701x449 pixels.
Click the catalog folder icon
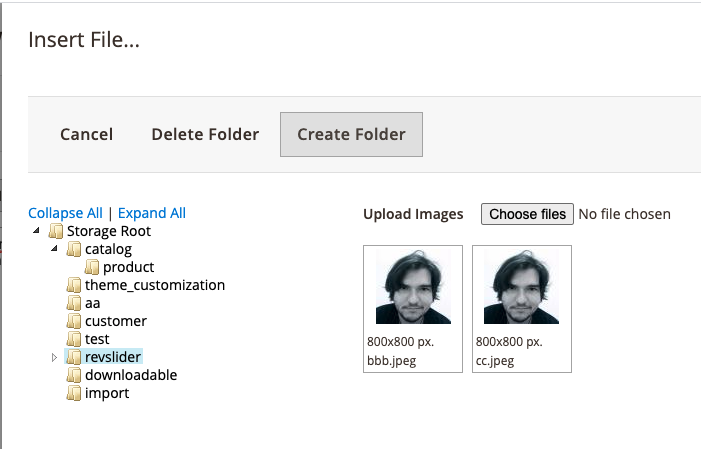74,249
